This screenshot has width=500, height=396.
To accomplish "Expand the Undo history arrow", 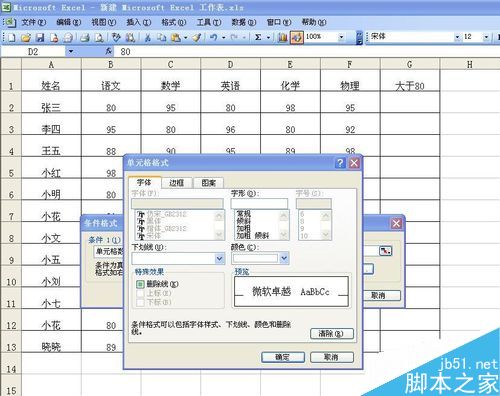I will pos(223,38).
